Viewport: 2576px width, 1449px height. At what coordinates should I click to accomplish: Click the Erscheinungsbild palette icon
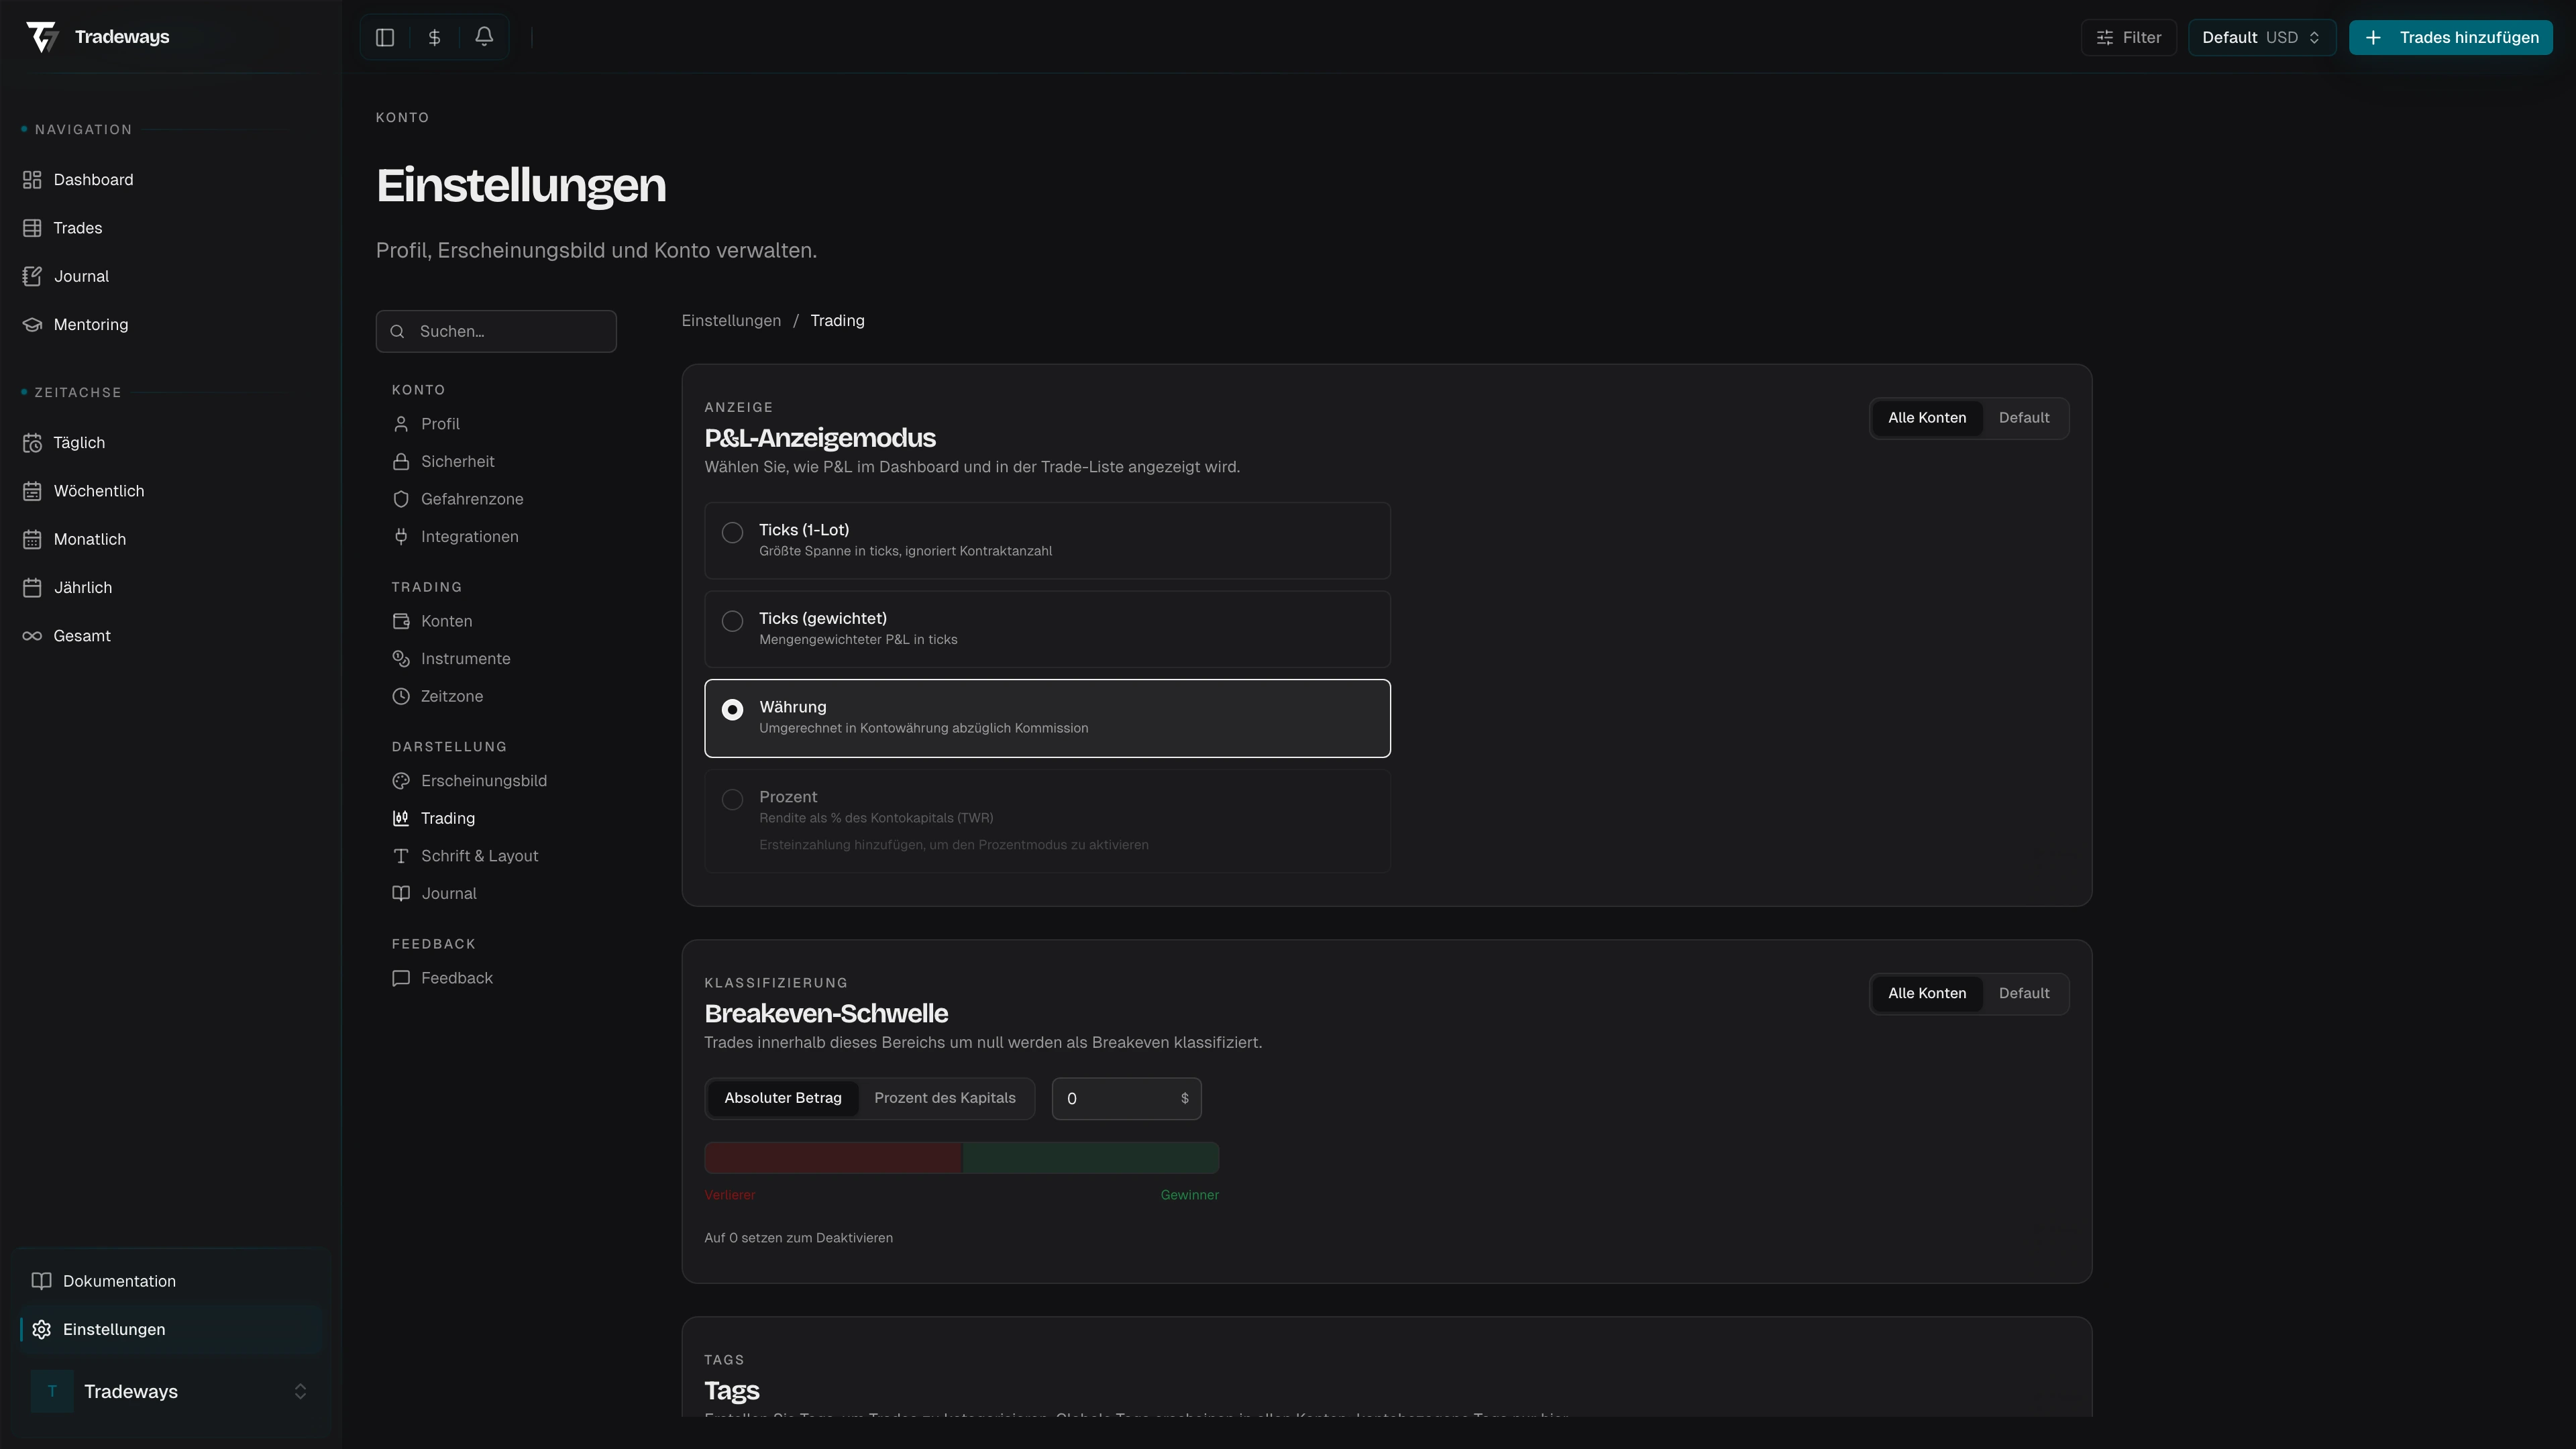coord(401,781)
